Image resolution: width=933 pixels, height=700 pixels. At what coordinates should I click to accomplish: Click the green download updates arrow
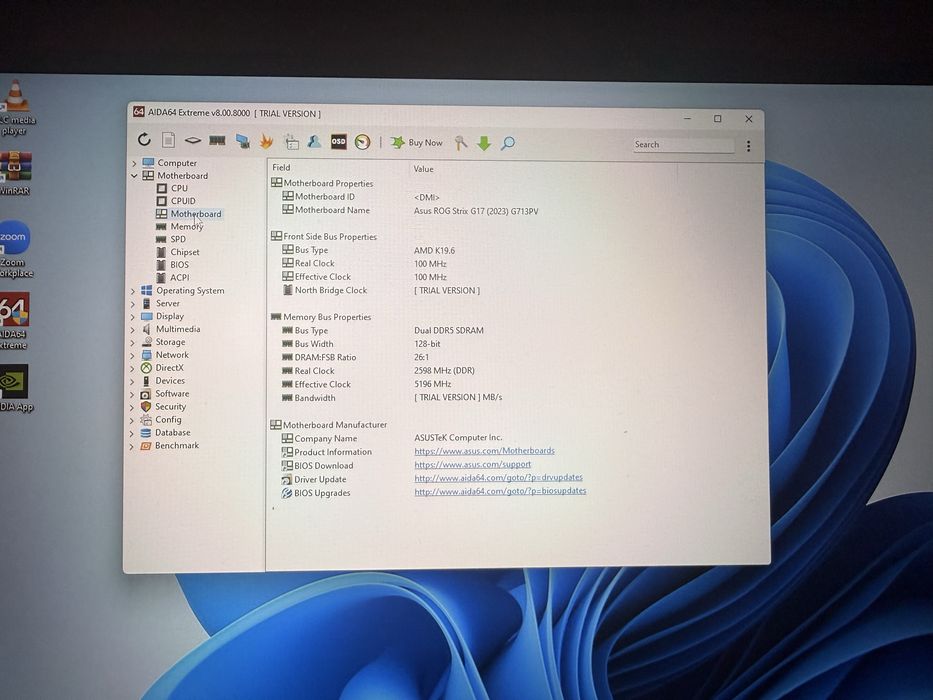(484, 143)
